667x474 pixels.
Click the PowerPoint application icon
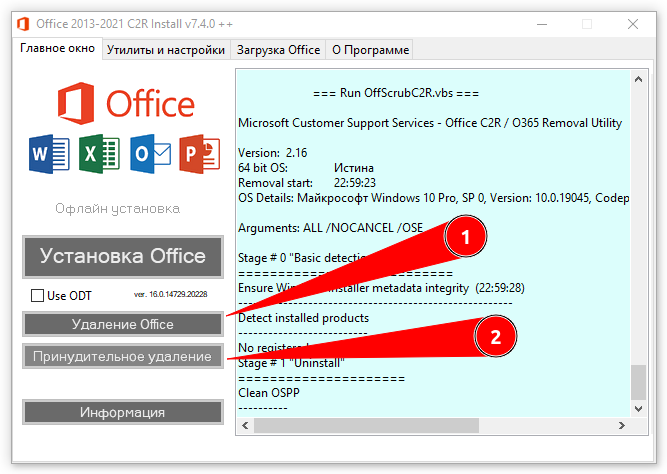200,154
